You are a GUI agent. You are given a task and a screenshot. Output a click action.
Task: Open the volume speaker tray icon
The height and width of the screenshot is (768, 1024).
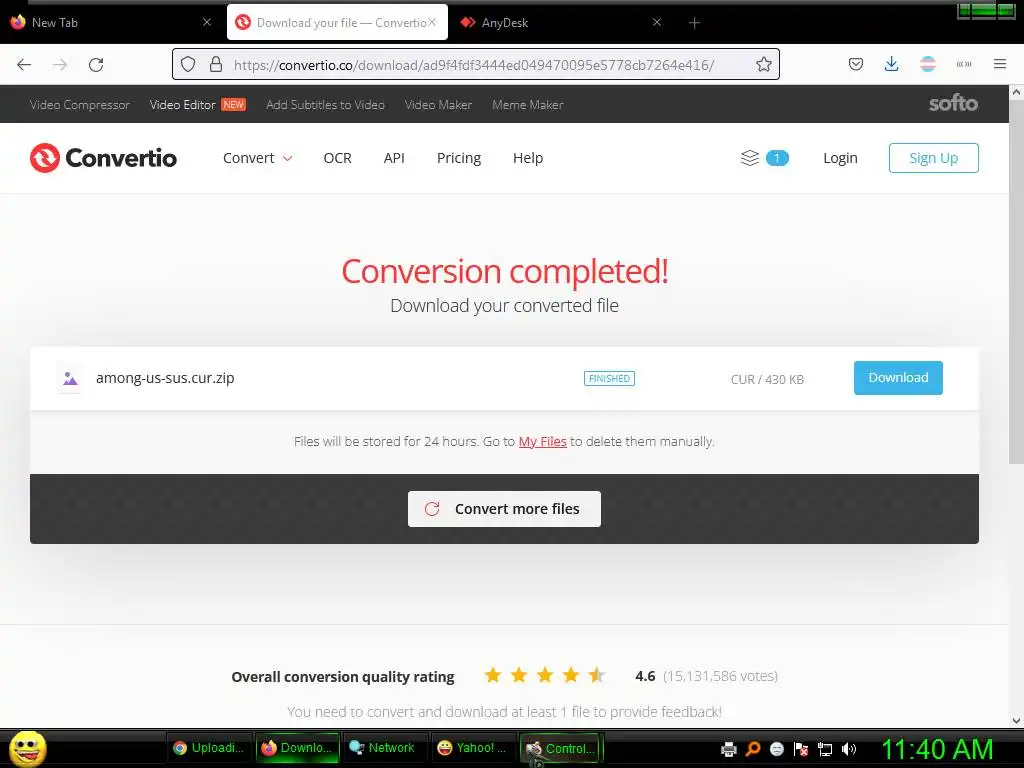tap(848, 749)
